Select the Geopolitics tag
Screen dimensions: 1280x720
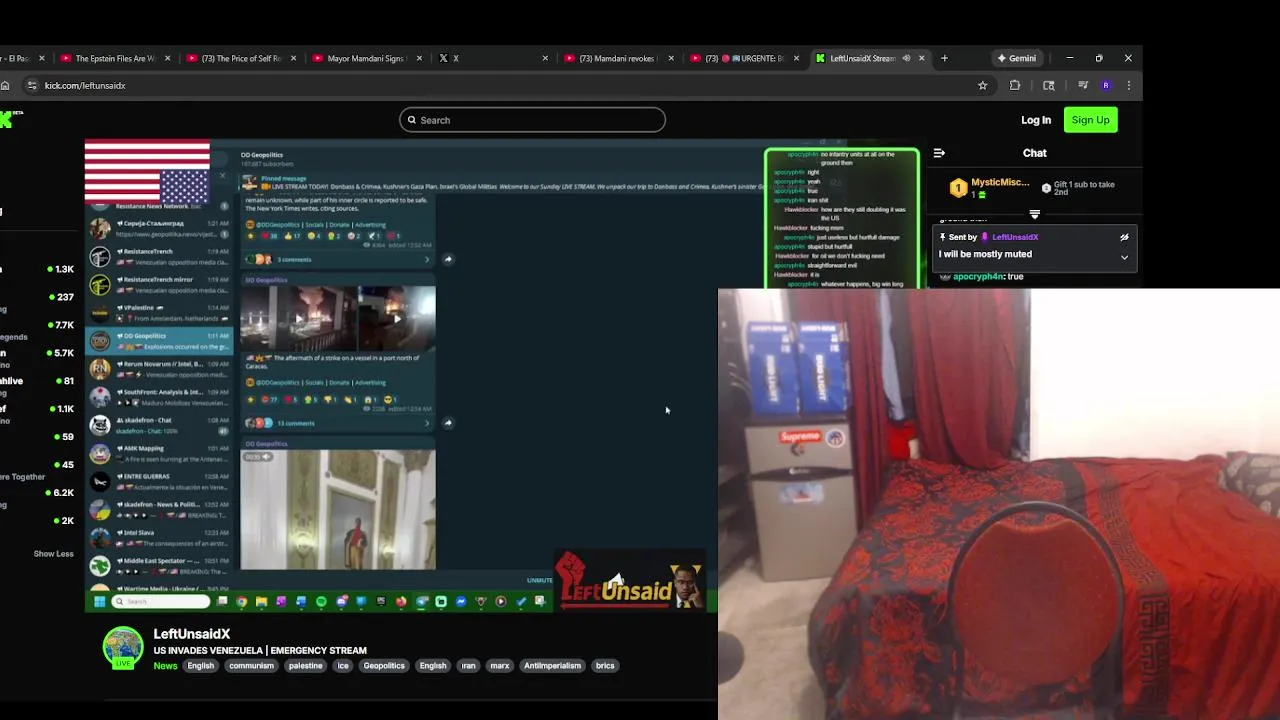pos(384,666)
